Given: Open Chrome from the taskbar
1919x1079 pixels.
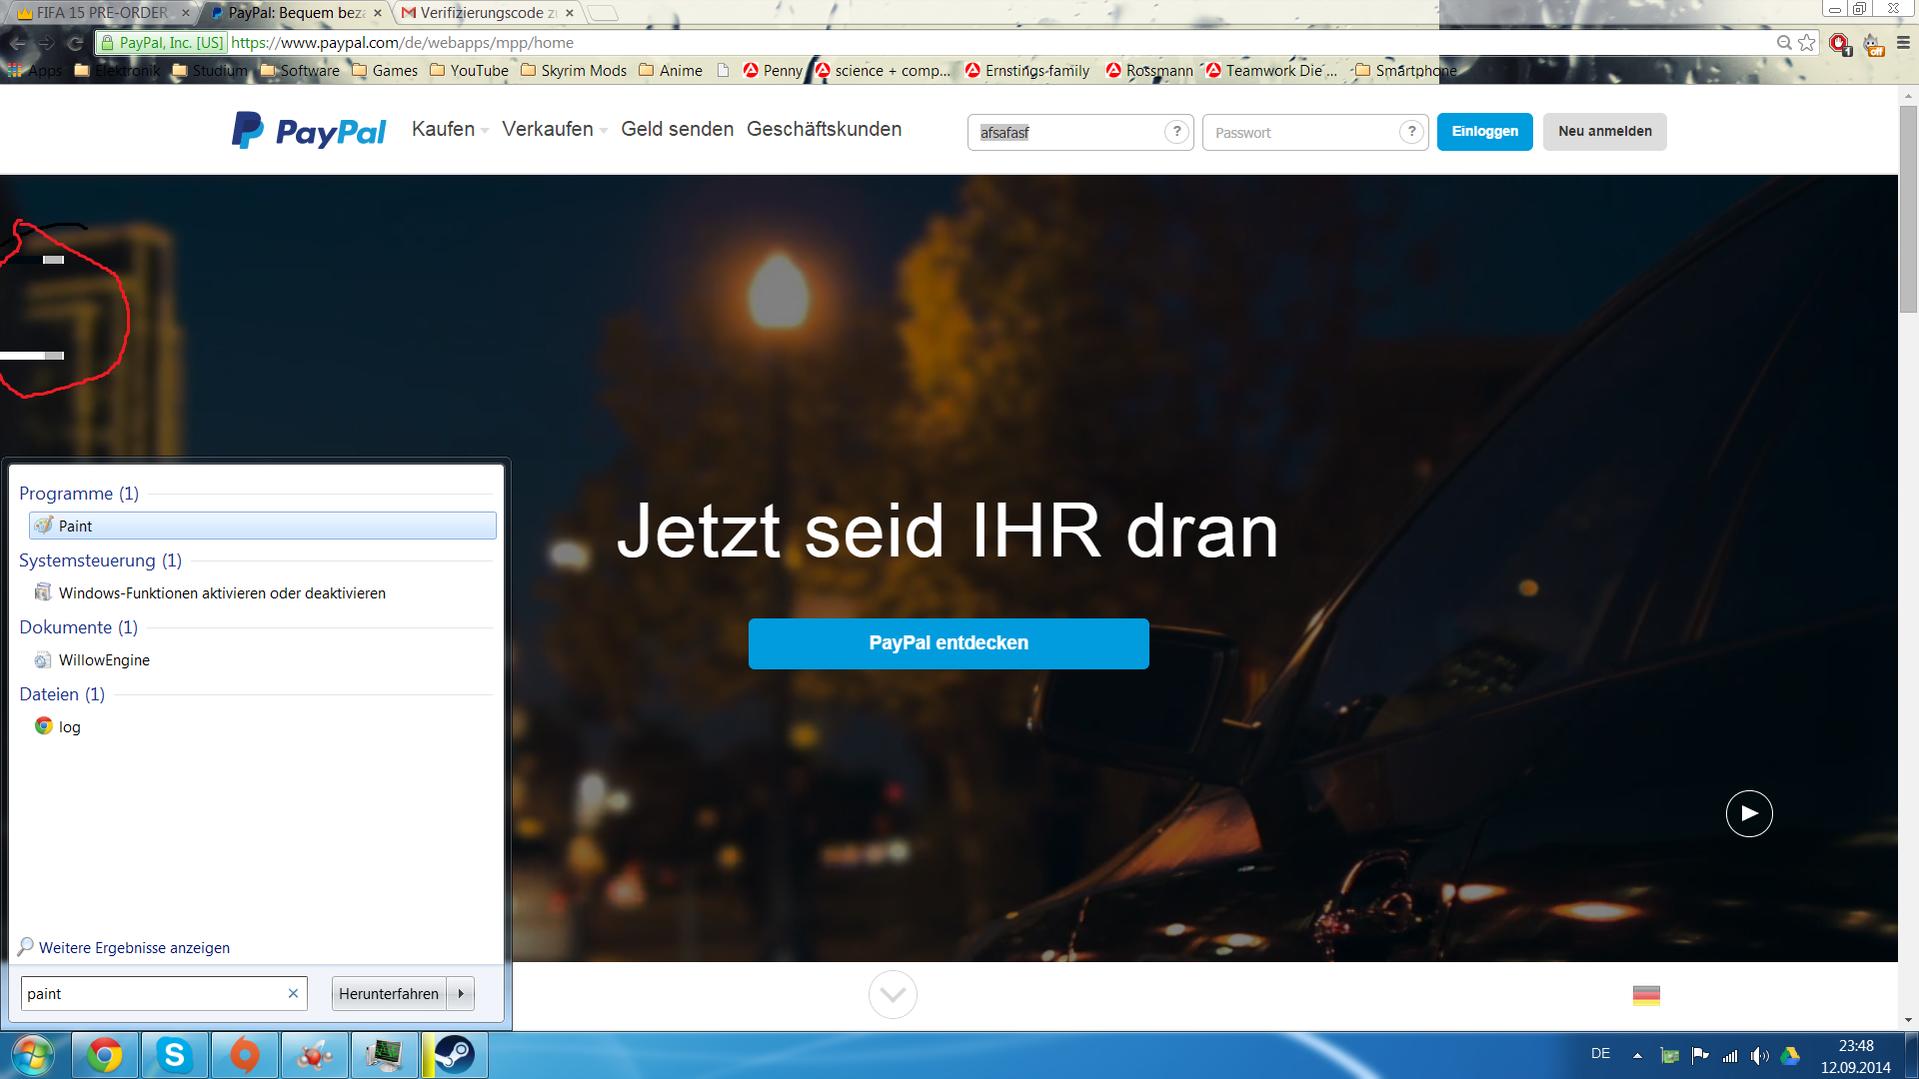Looking at the screenshot, I should point(105,1055).
